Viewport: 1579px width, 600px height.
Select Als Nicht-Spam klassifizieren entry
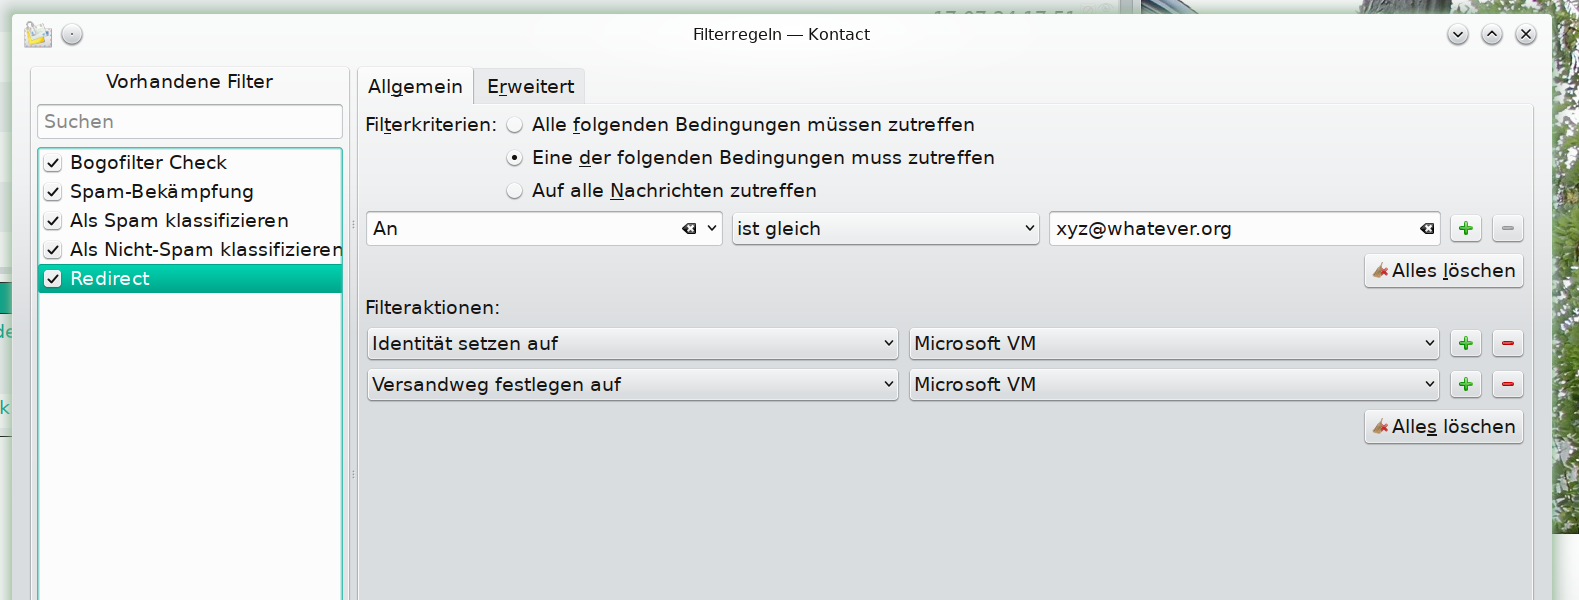tap(190, 250)
